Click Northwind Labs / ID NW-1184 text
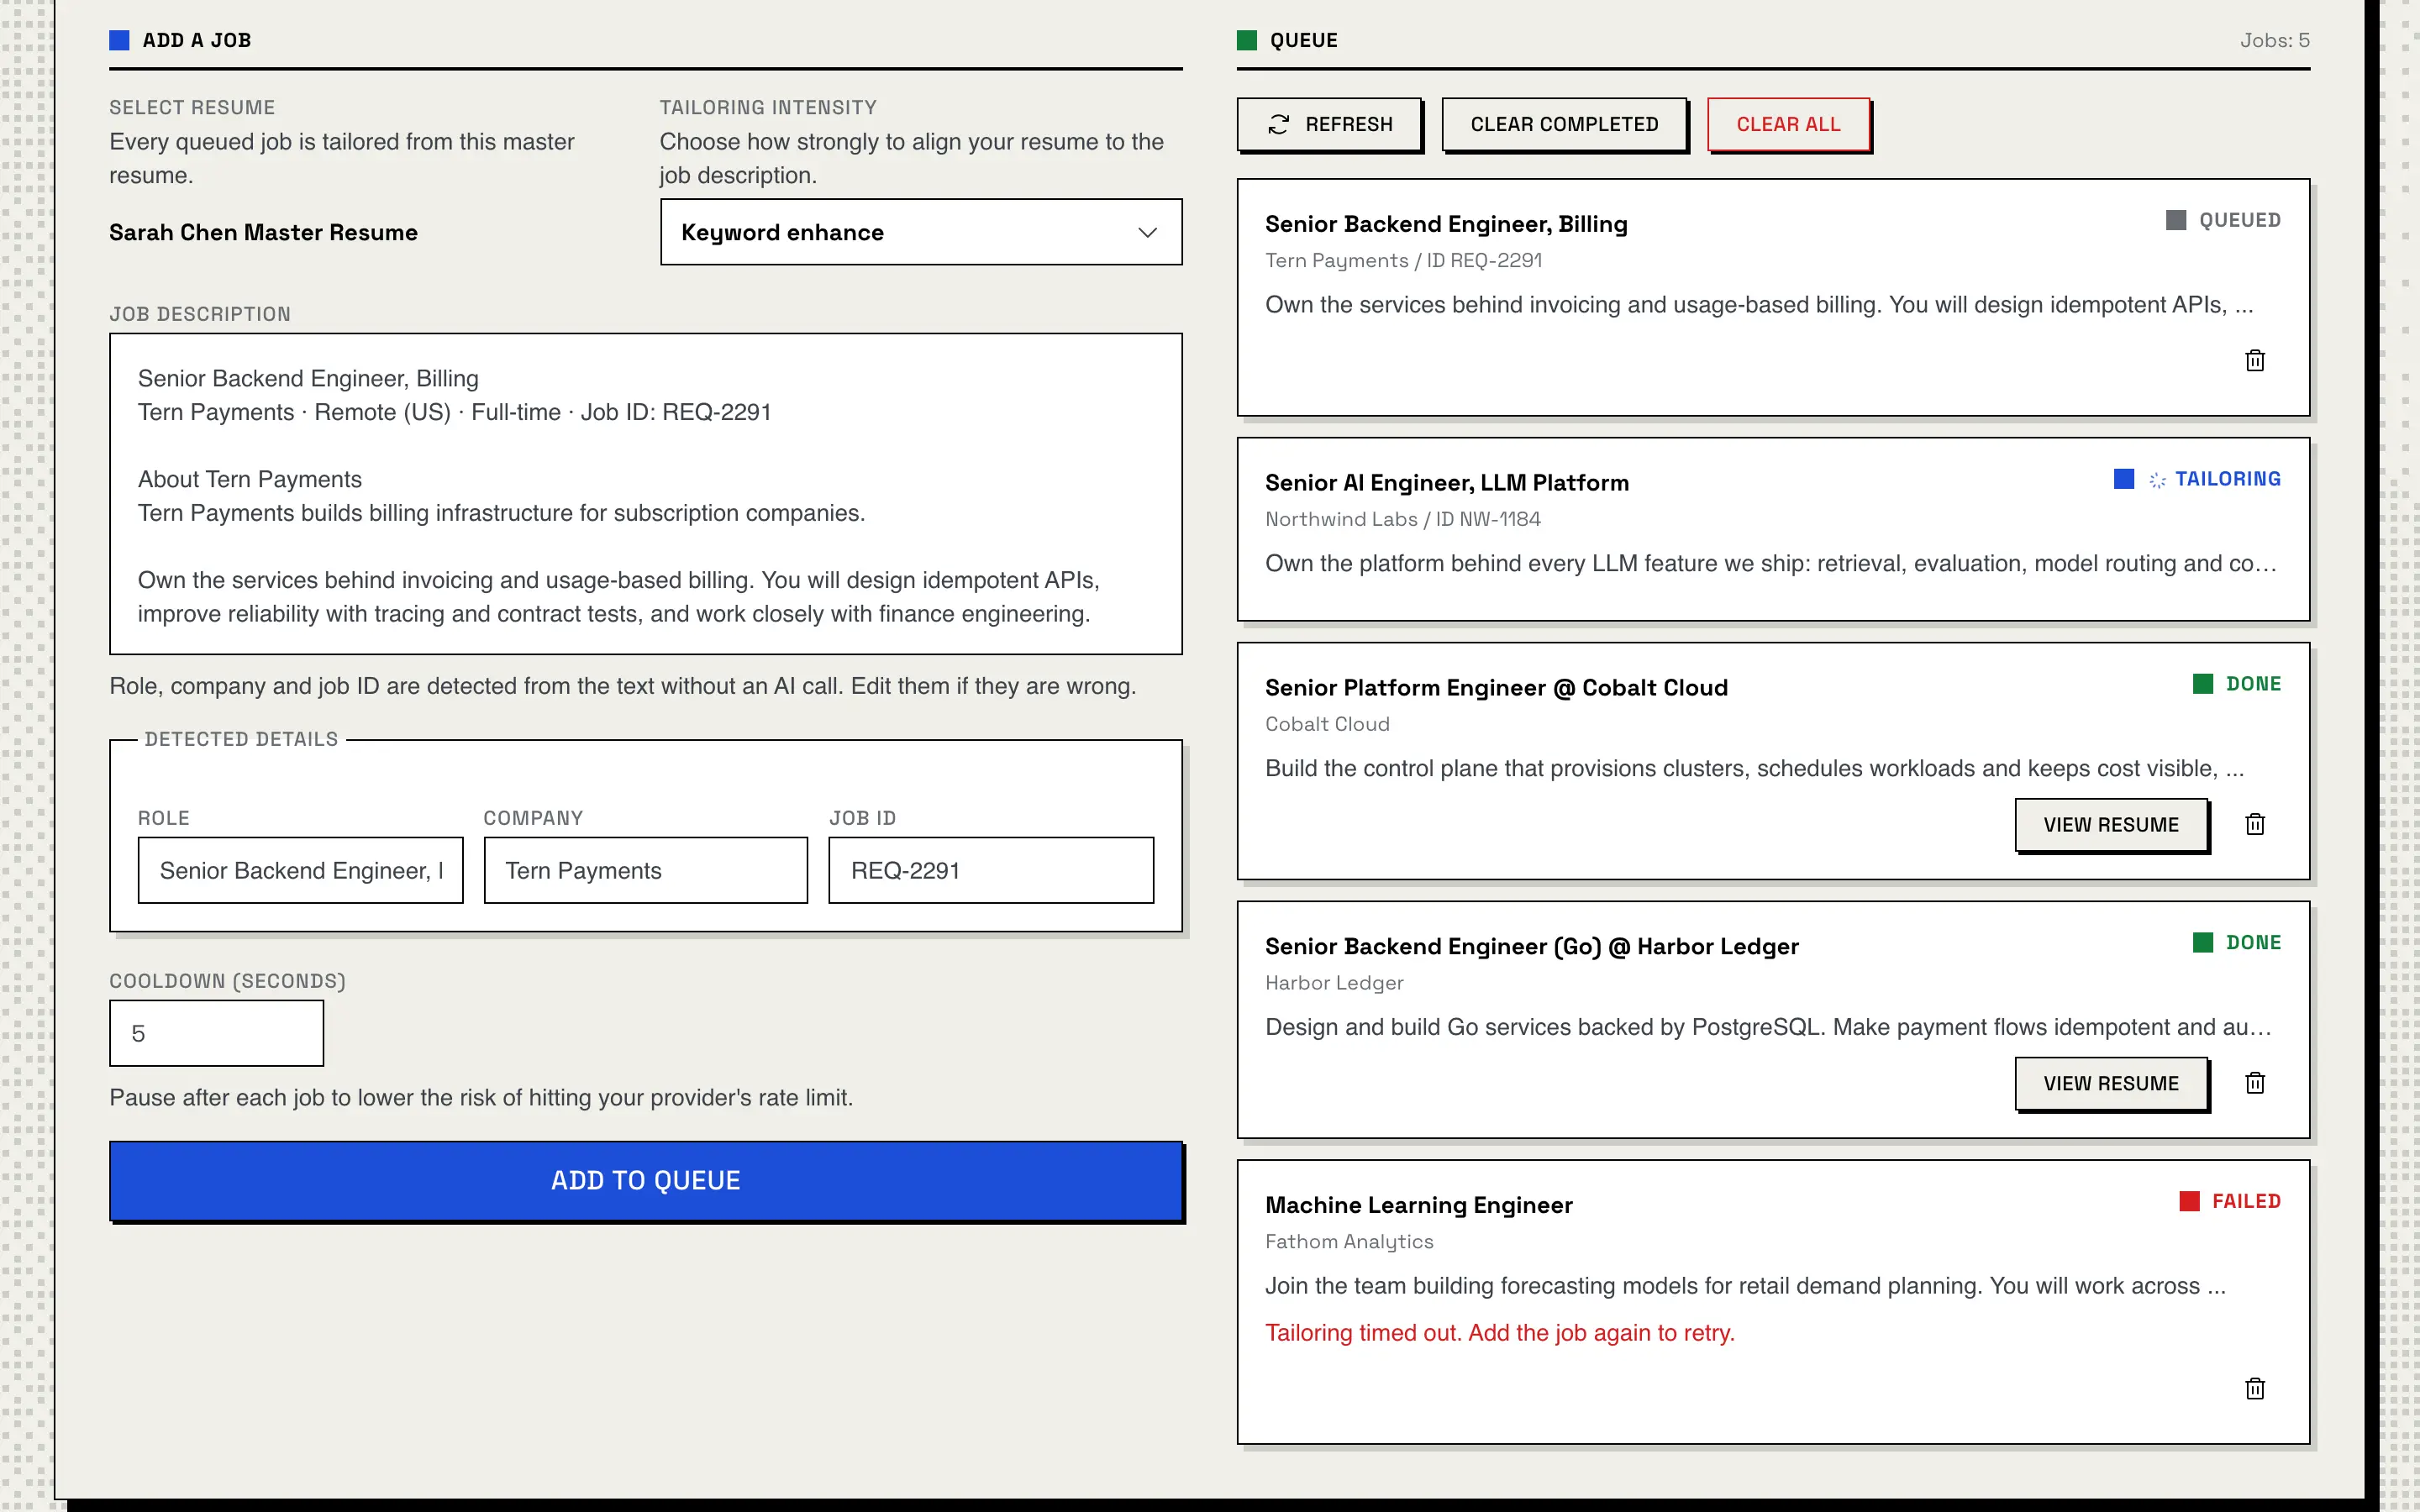Image resolution: width=2420 pixels, height=1512 pixels. (x=1403, y=519)
